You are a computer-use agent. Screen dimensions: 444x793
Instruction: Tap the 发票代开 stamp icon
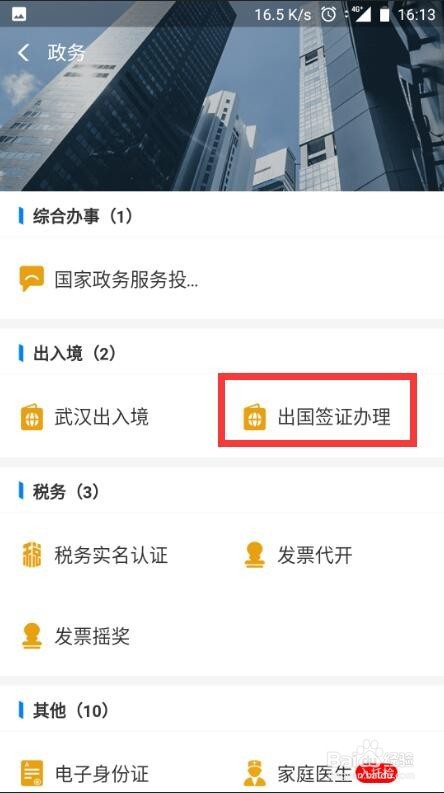254,555
